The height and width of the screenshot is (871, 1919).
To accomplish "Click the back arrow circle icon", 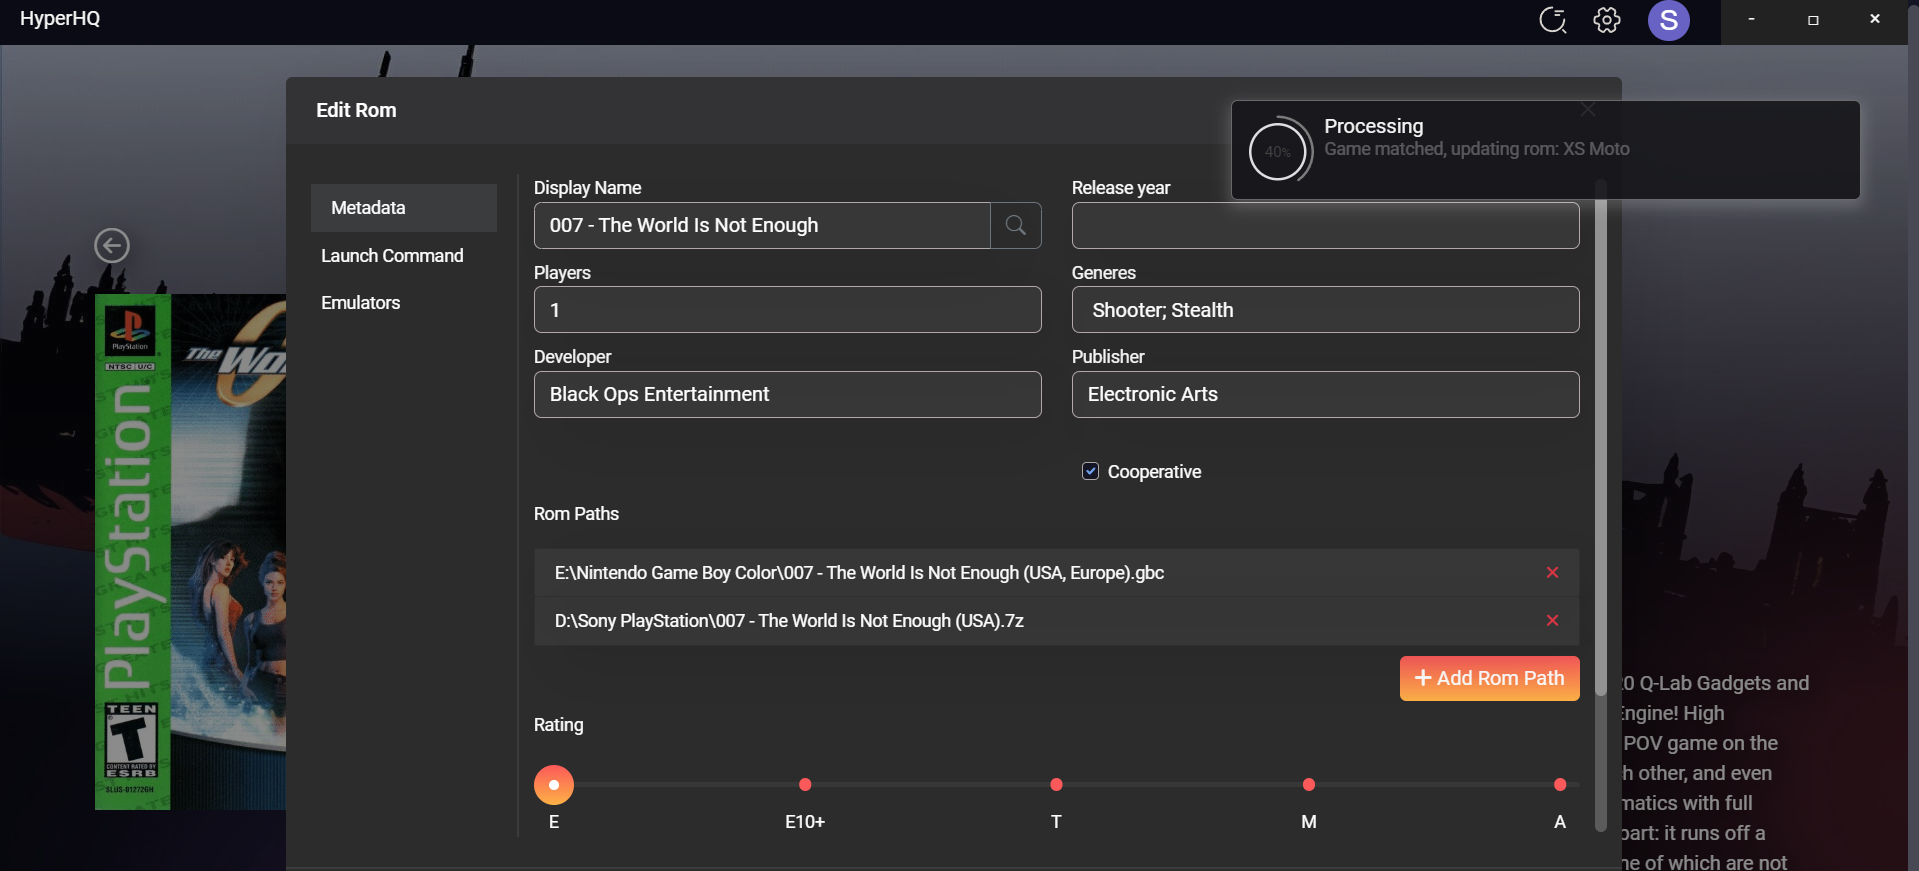I will [x=112, y=245].
